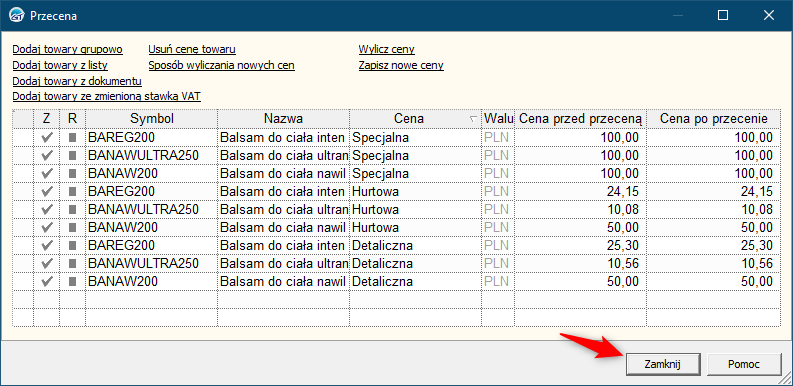Toggle Z checkmark for BANAW200 Hurtowa row
793x386 pixels.
(47, 228)
